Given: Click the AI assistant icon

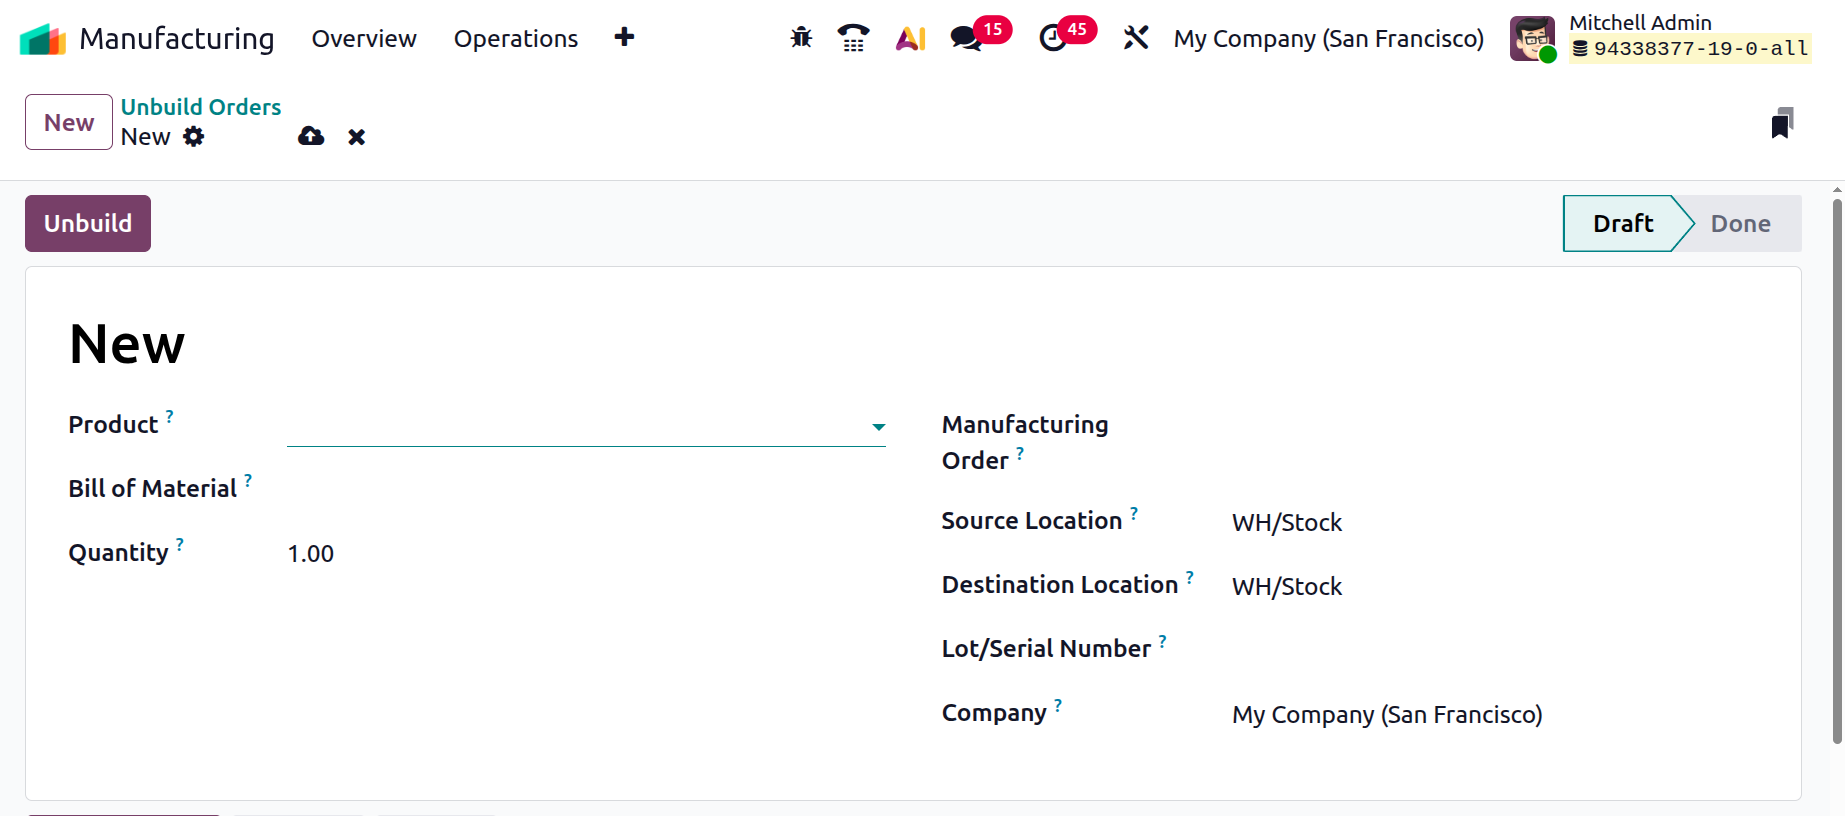Looking at the screenshot, I should pos(910,38).
